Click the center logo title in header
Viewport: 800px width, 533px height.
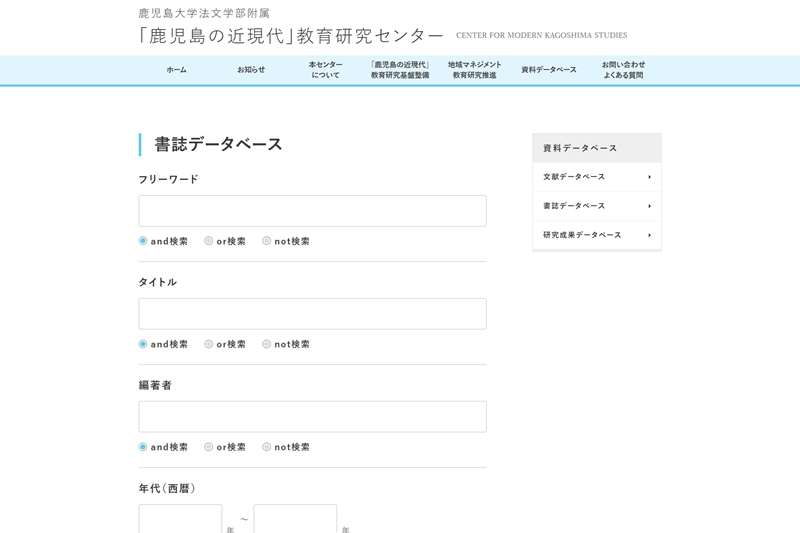click(x=291, y=35)
